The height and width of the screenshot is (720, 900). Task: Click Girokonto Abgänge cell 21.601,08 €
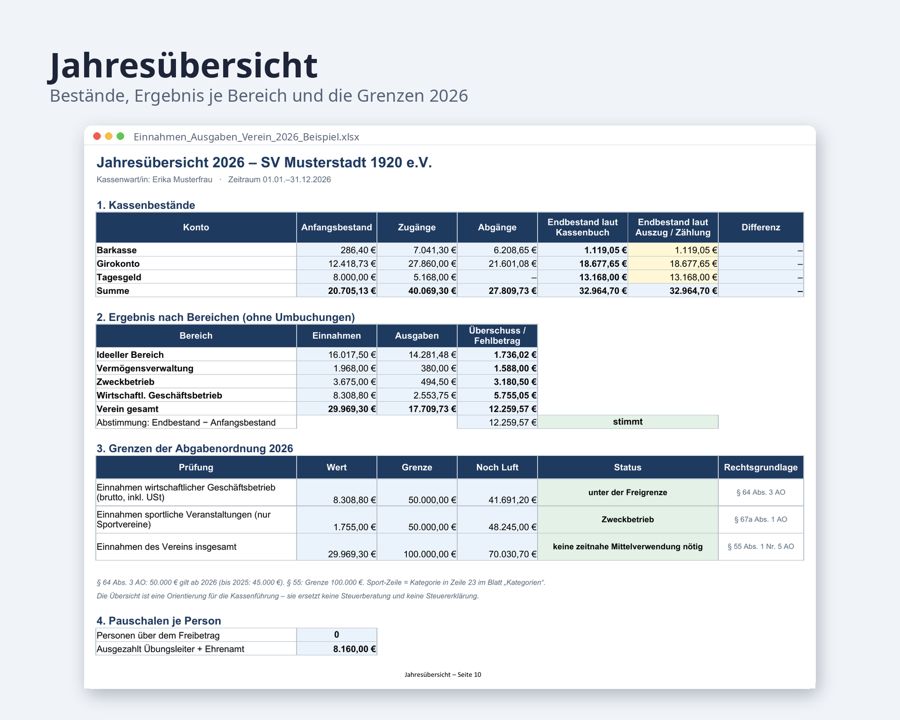click(x=497, y=264)
